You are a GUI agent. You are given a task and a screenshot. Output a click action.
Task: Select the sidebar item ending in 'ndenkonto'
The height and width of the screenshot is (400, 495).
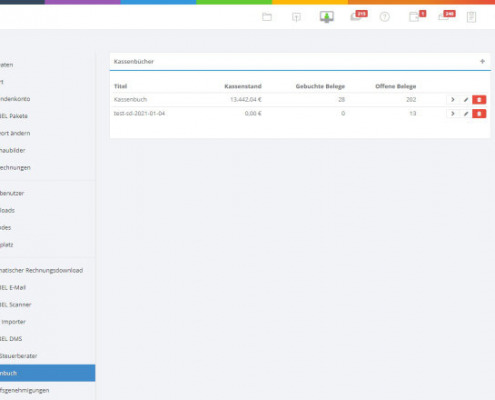point(15,99)
